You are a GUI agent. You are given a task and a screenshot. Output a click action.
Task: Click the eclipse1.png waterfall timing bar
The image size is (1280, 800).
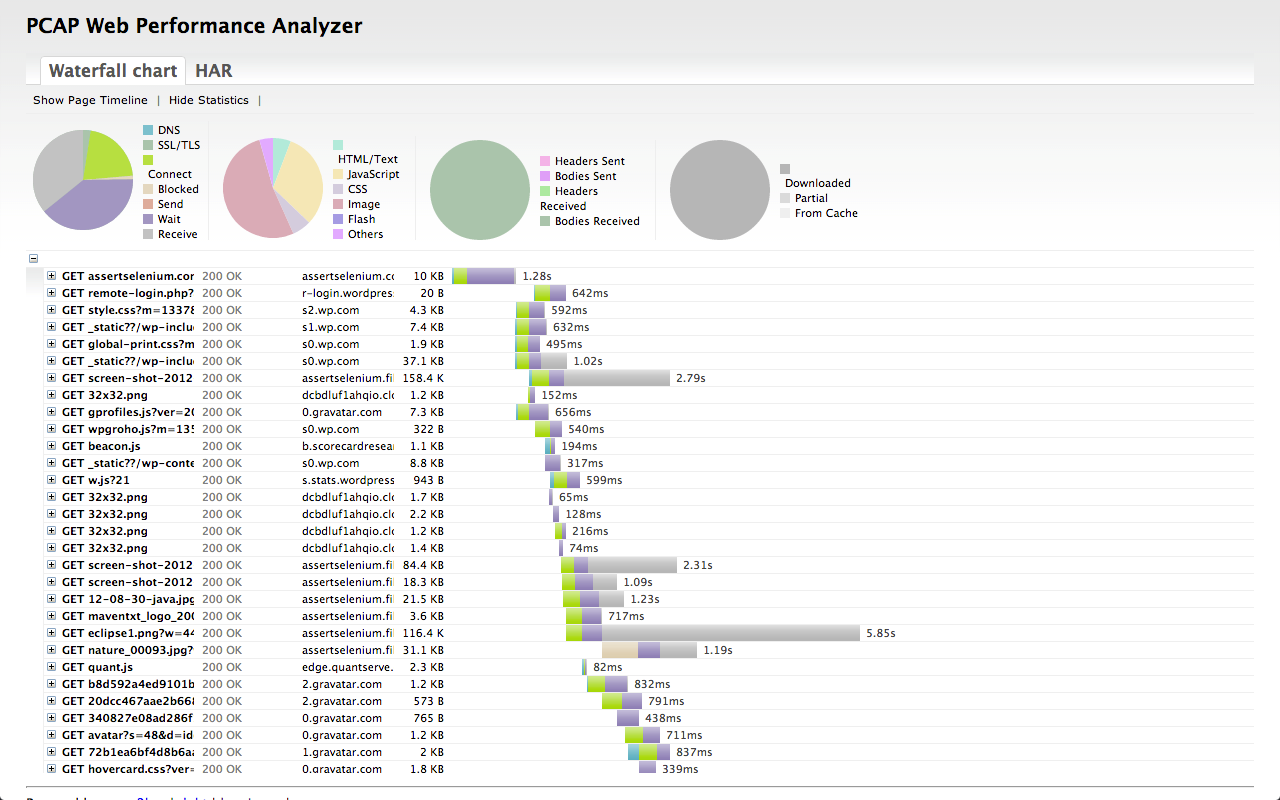(x=713, y=633)
